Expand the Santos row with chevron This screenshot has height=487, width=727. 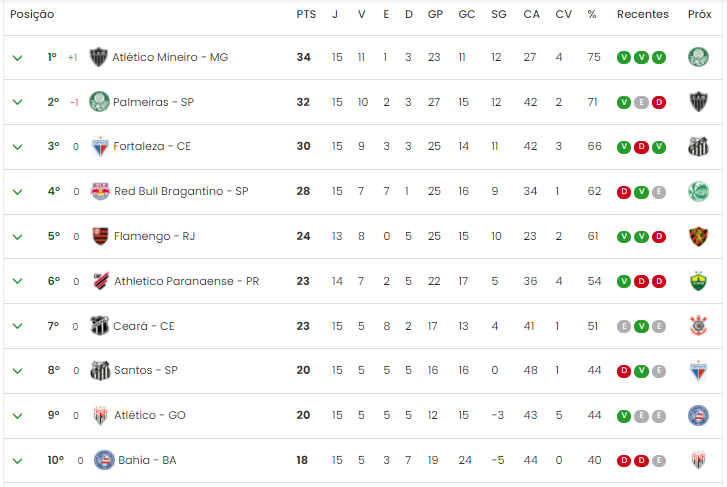tap(17, 371)
